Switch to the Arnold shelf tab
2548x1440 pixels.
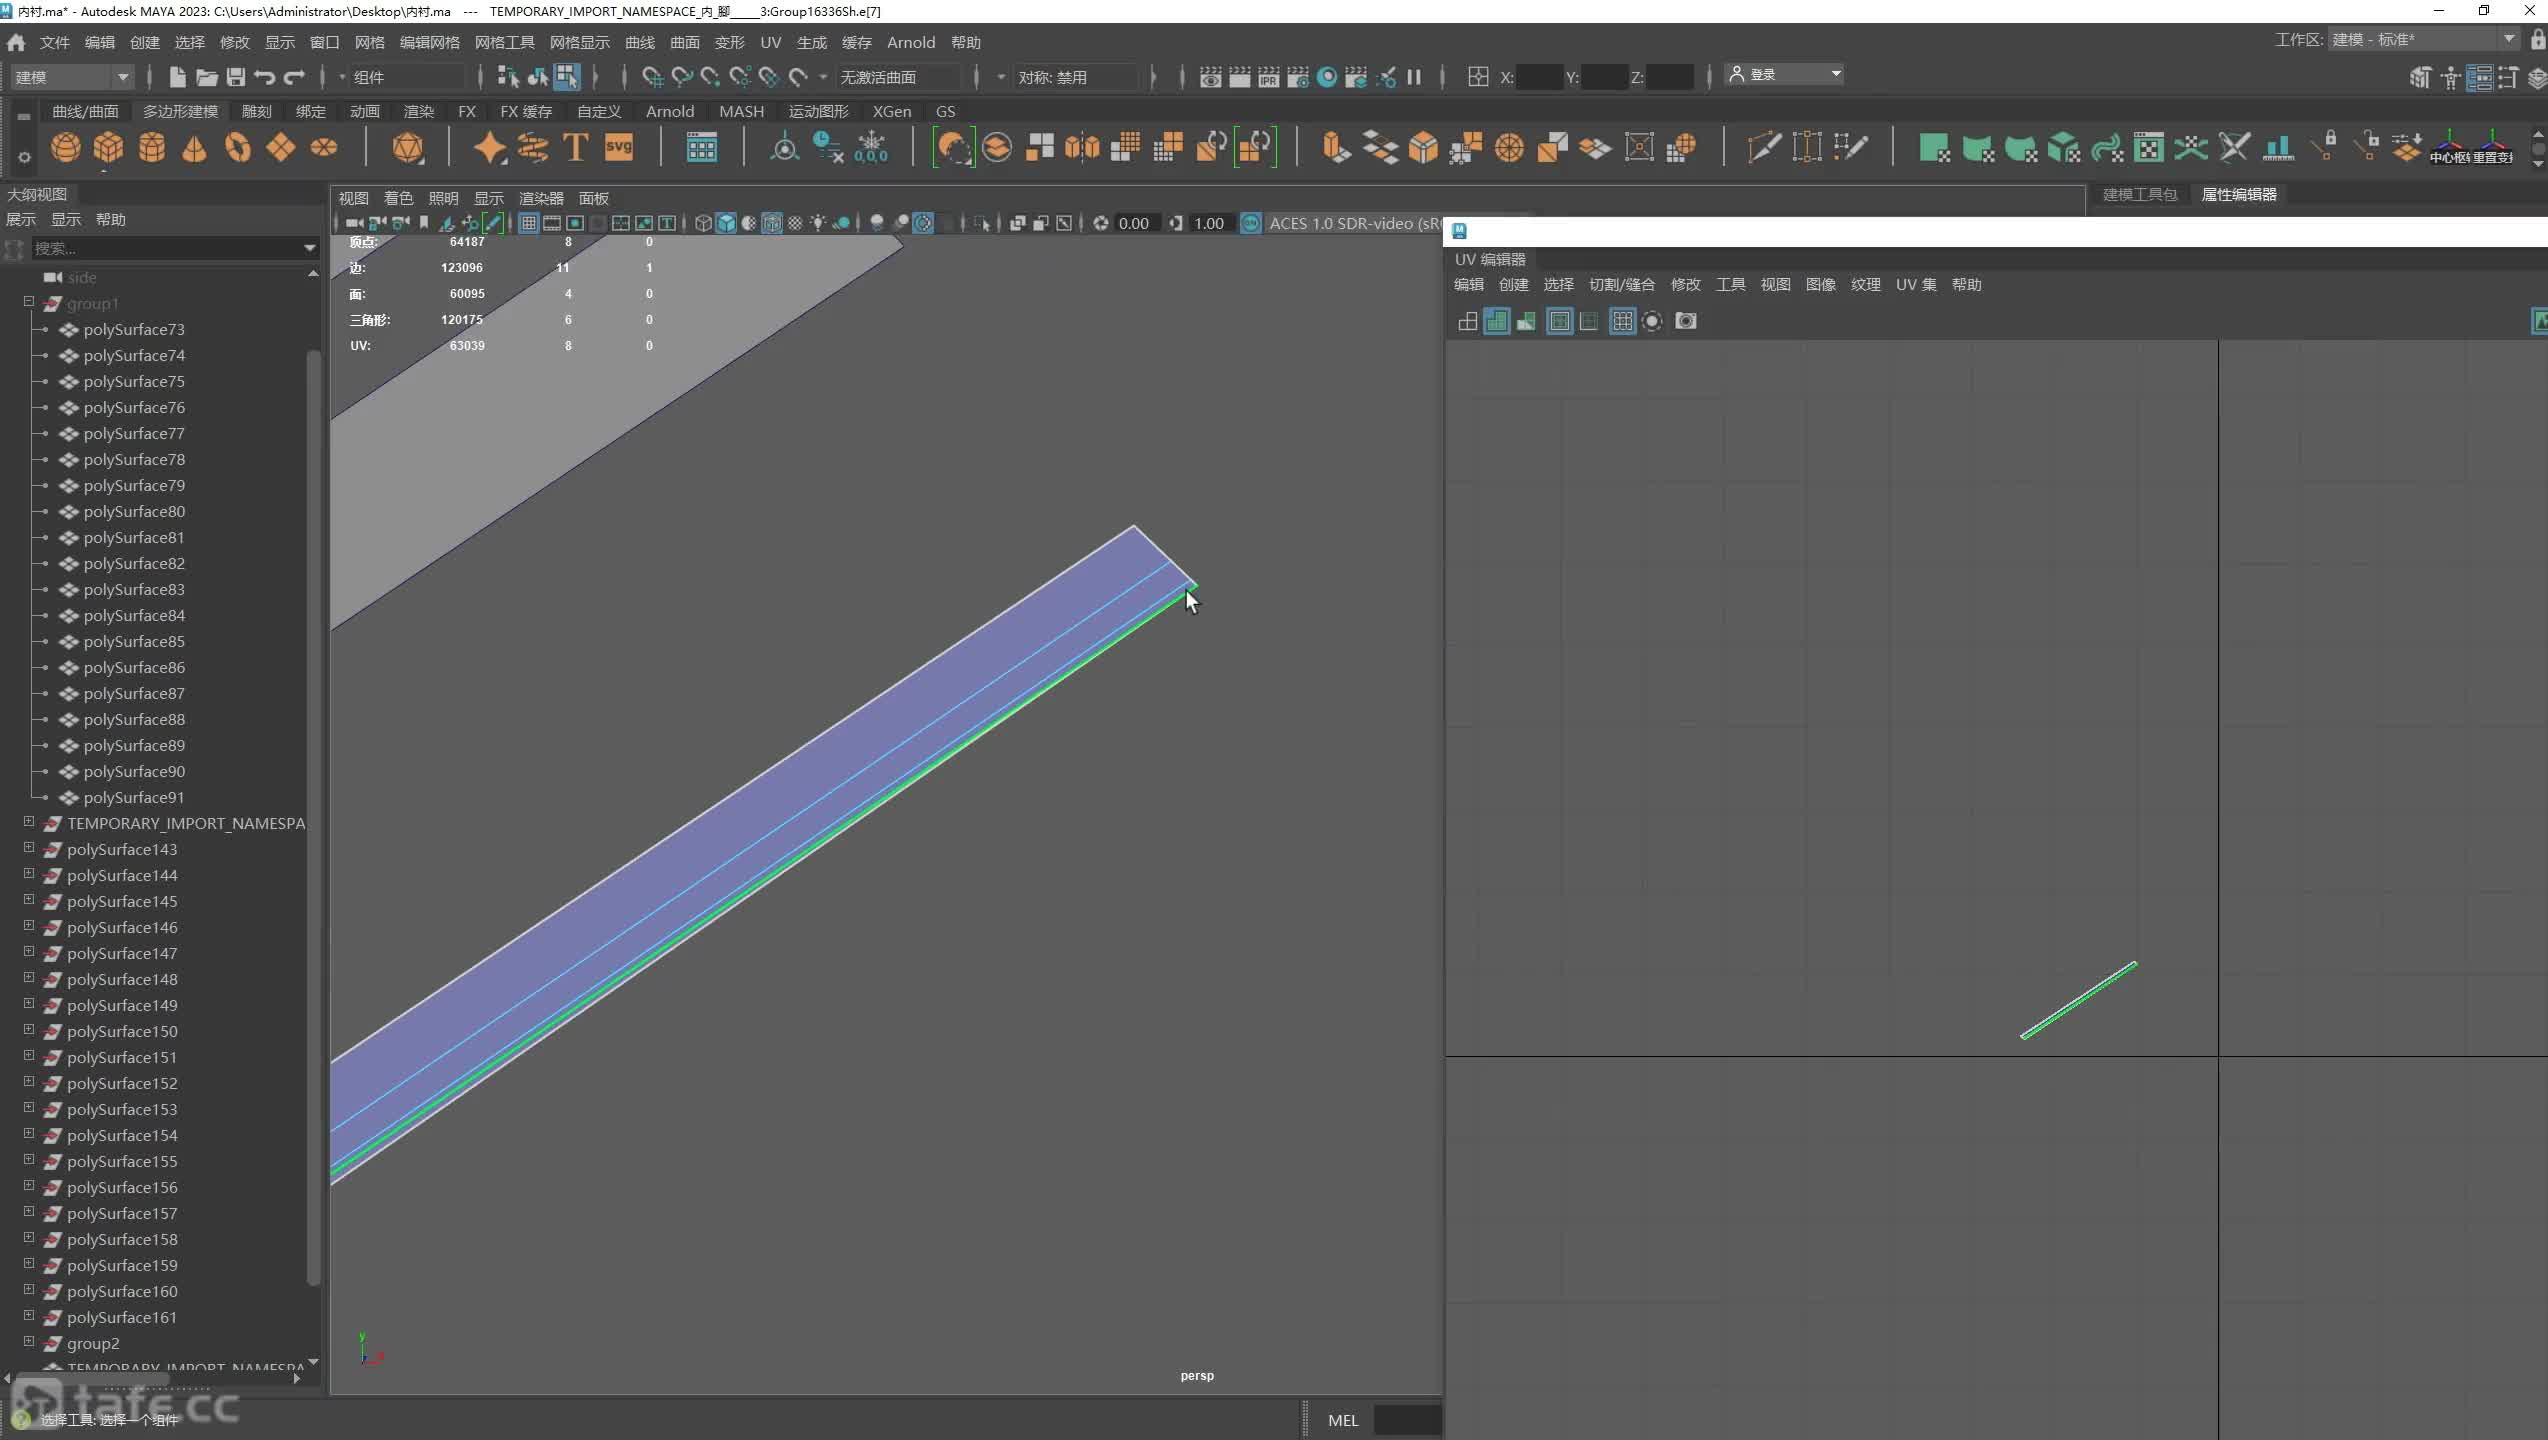point(670,111)
